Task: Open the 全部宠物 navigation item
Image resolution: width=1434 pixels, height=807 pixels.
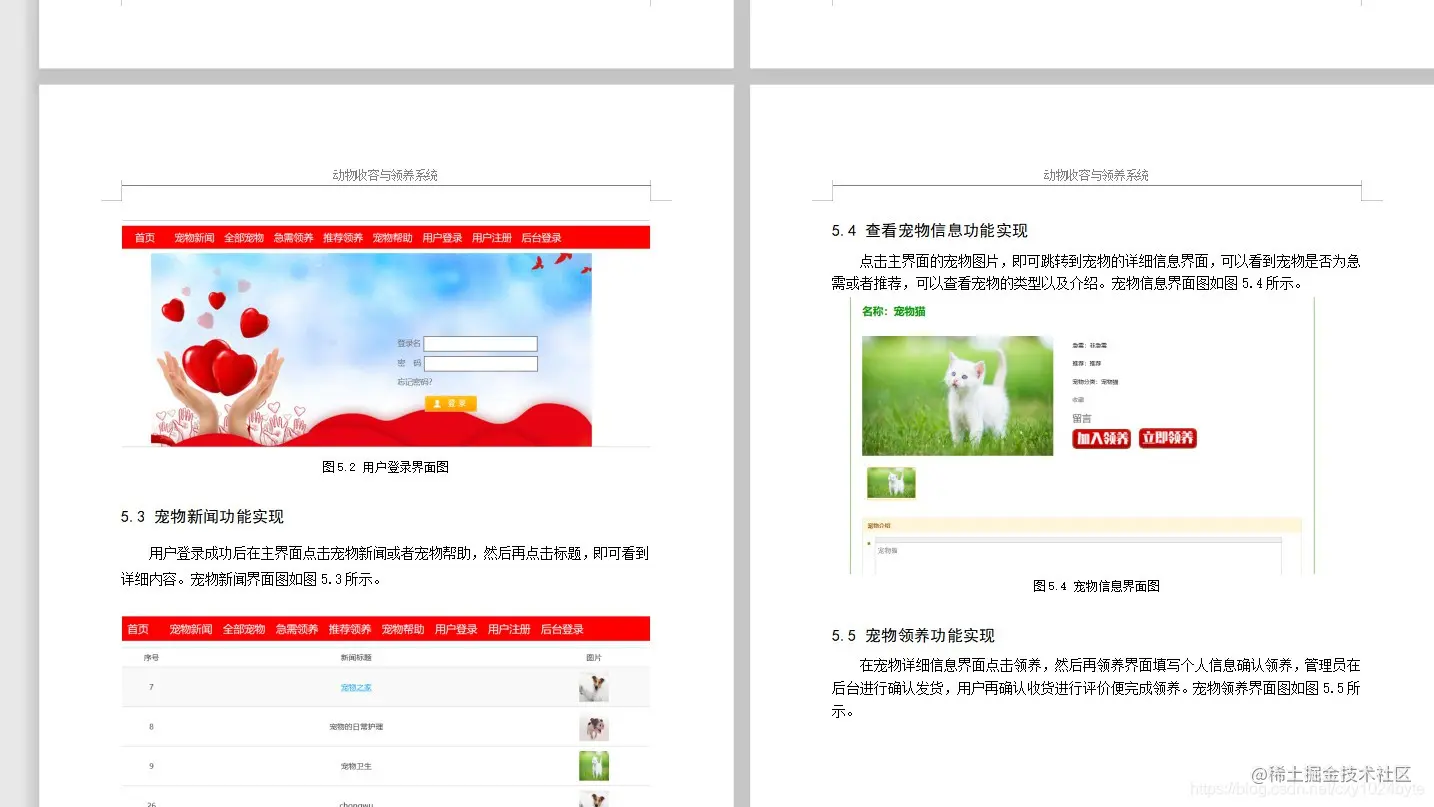Action: [243, 237]
